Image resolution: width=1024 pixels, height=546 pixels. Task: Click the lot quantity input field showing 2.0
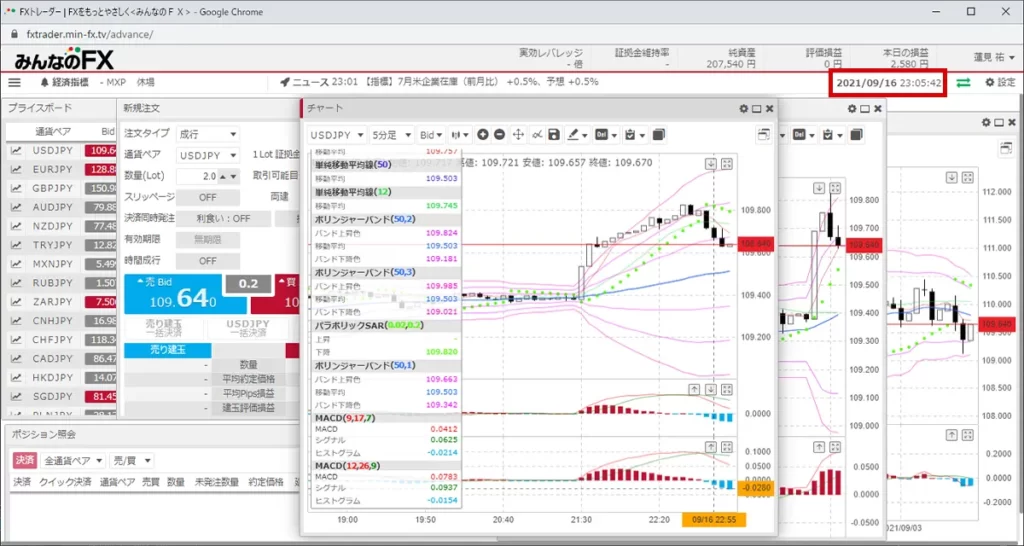[x=202, y=176]
